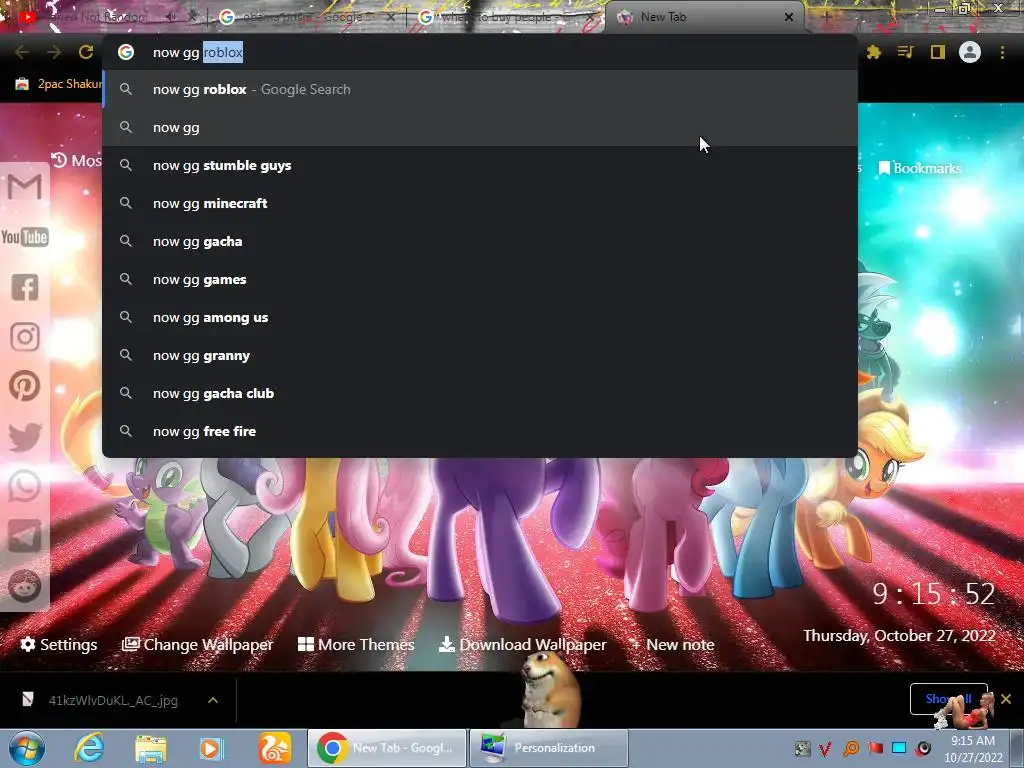The height and width of the screenshot is (768, 1024).
Task: Click the Show desktop strip beside the clock
Action: click(1017, 748)
